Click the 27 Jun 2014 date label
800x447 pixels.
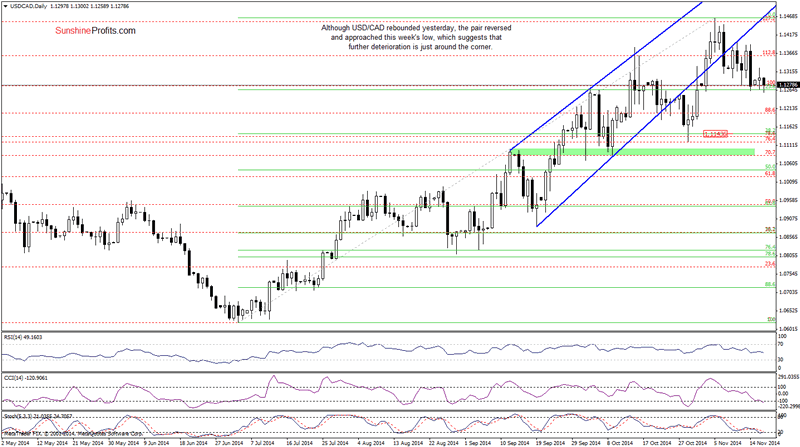click(x=229, y=443)
